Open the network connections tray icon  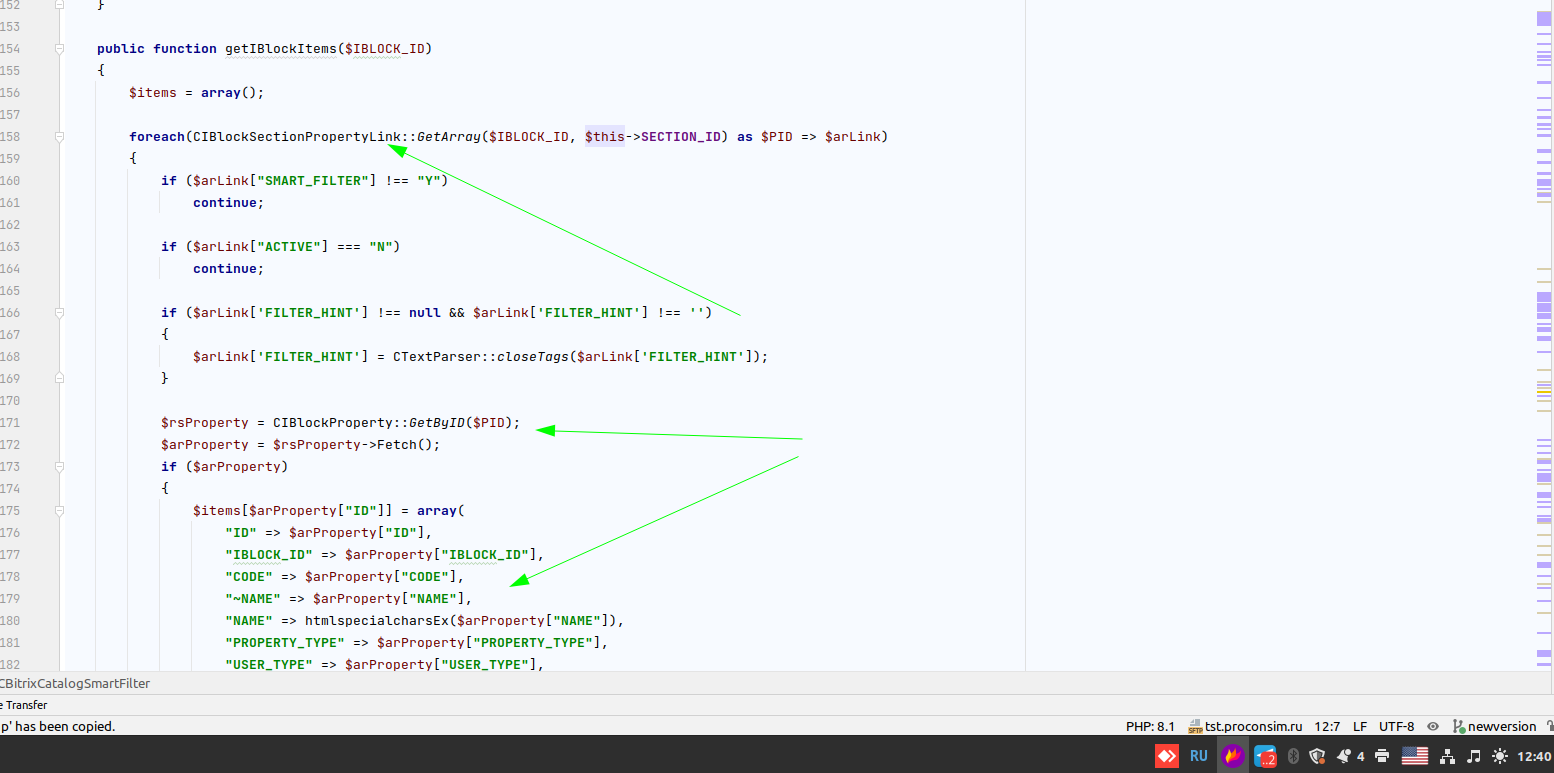(x=1447, y=756)
